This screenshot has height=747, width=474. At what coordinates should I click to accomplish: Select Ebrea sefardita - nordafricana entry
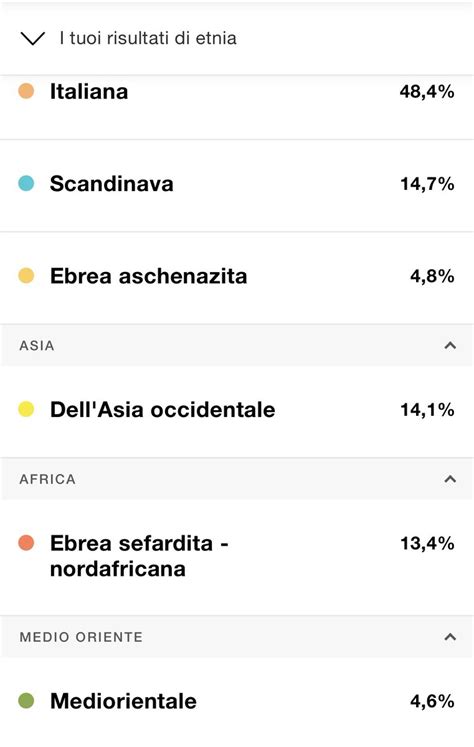[x=237, y=557]
